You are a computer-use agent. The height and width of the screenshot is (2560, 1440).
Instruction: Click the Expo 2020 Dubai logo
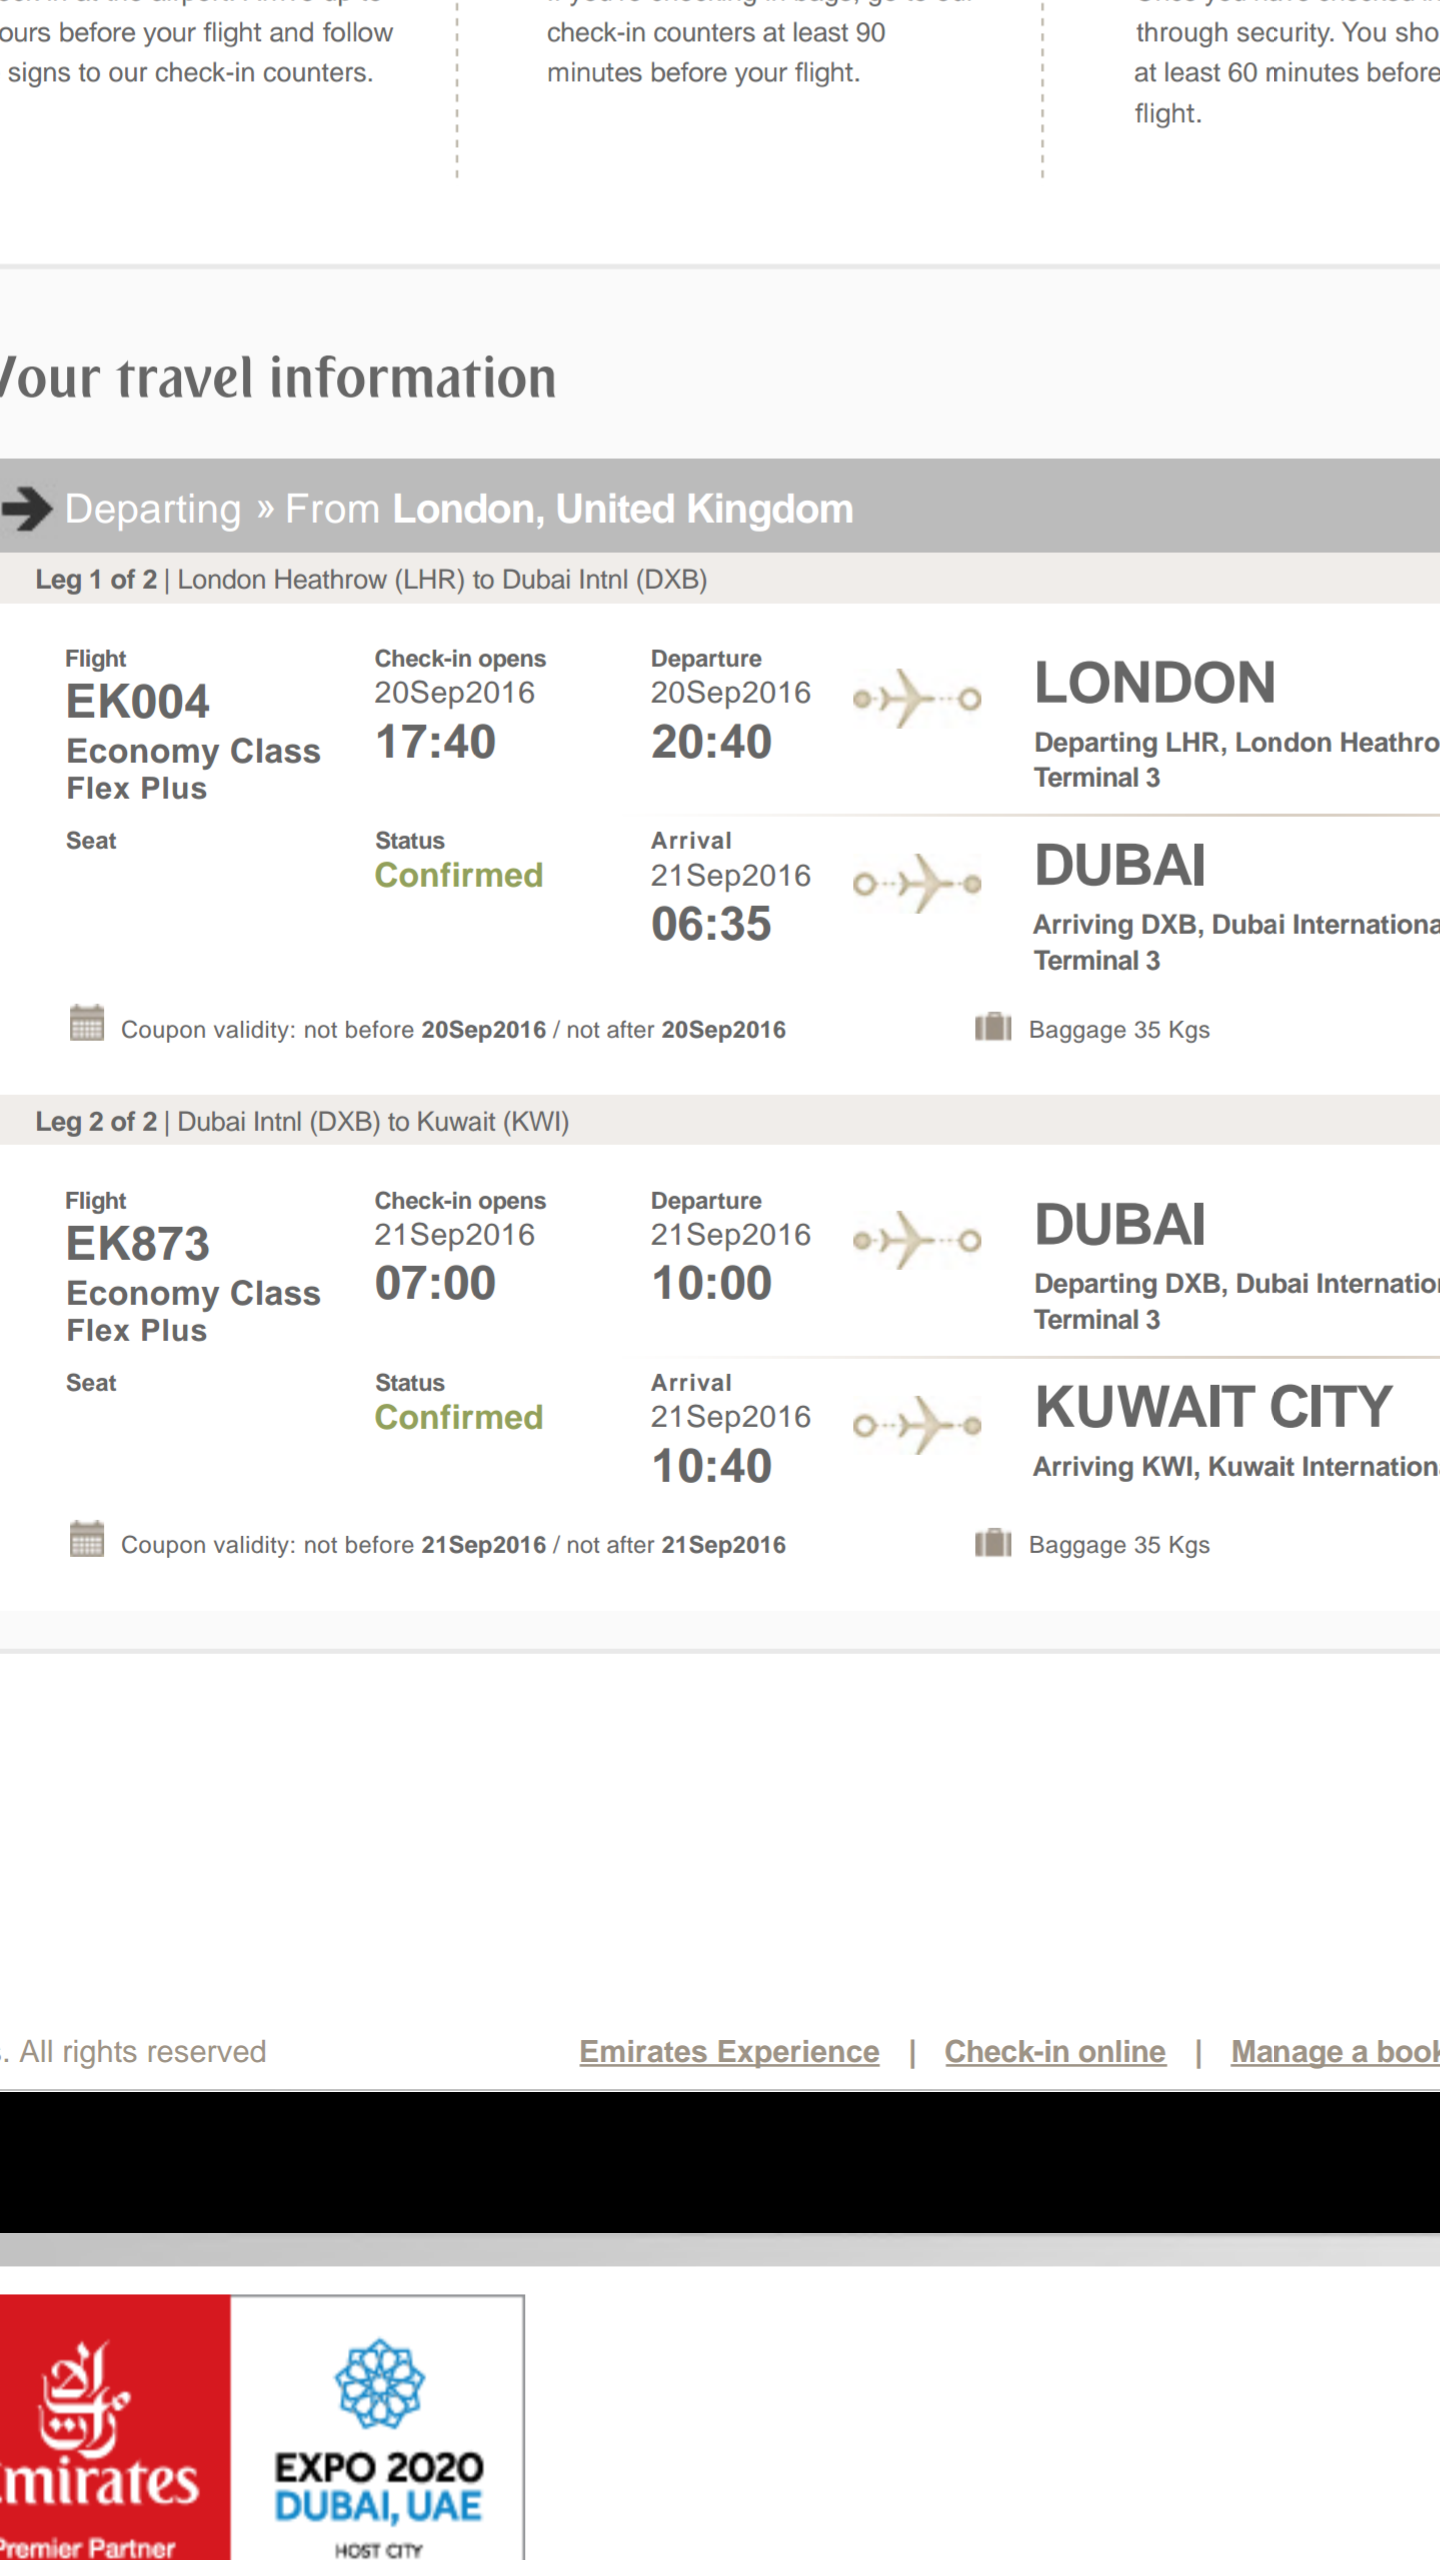pyautogui.click(x=378, y=2432)
